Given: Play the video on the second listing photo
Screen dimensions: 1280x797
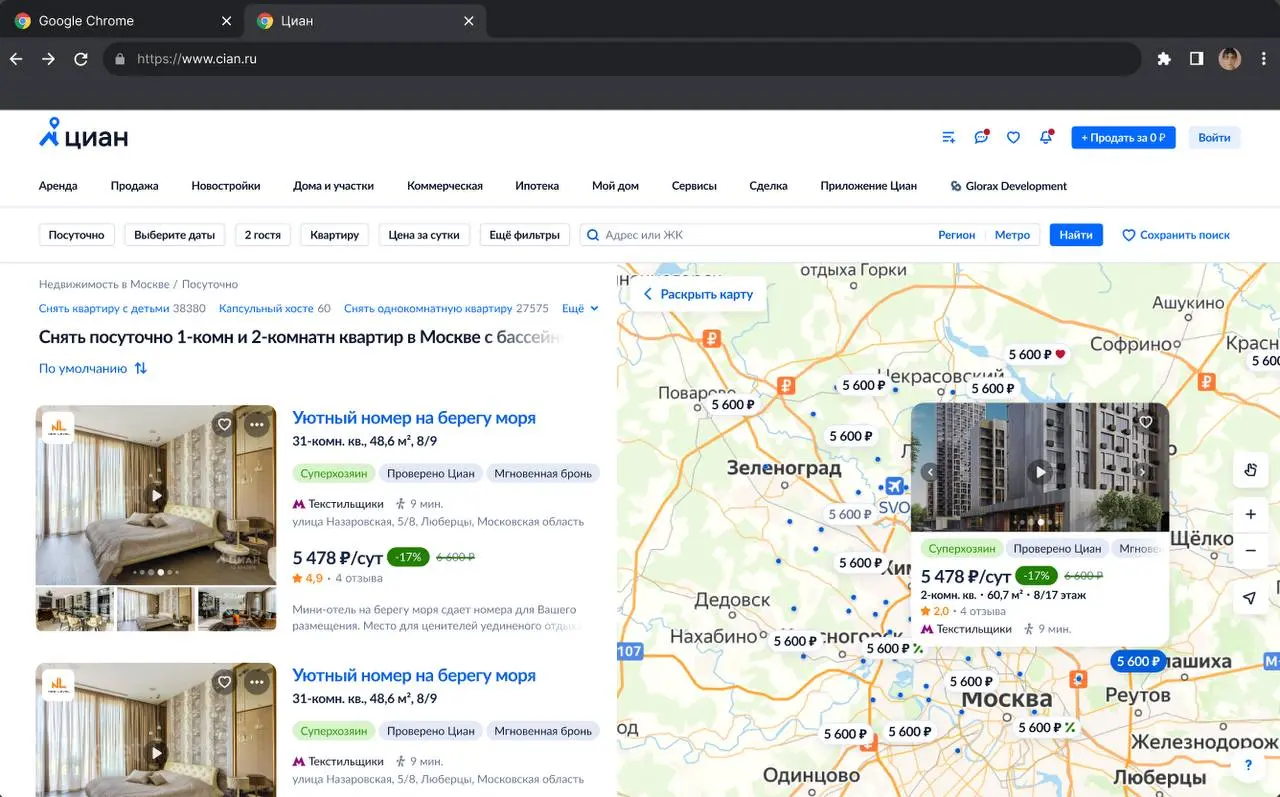Looking at the screenshot, I should (156, 753).
